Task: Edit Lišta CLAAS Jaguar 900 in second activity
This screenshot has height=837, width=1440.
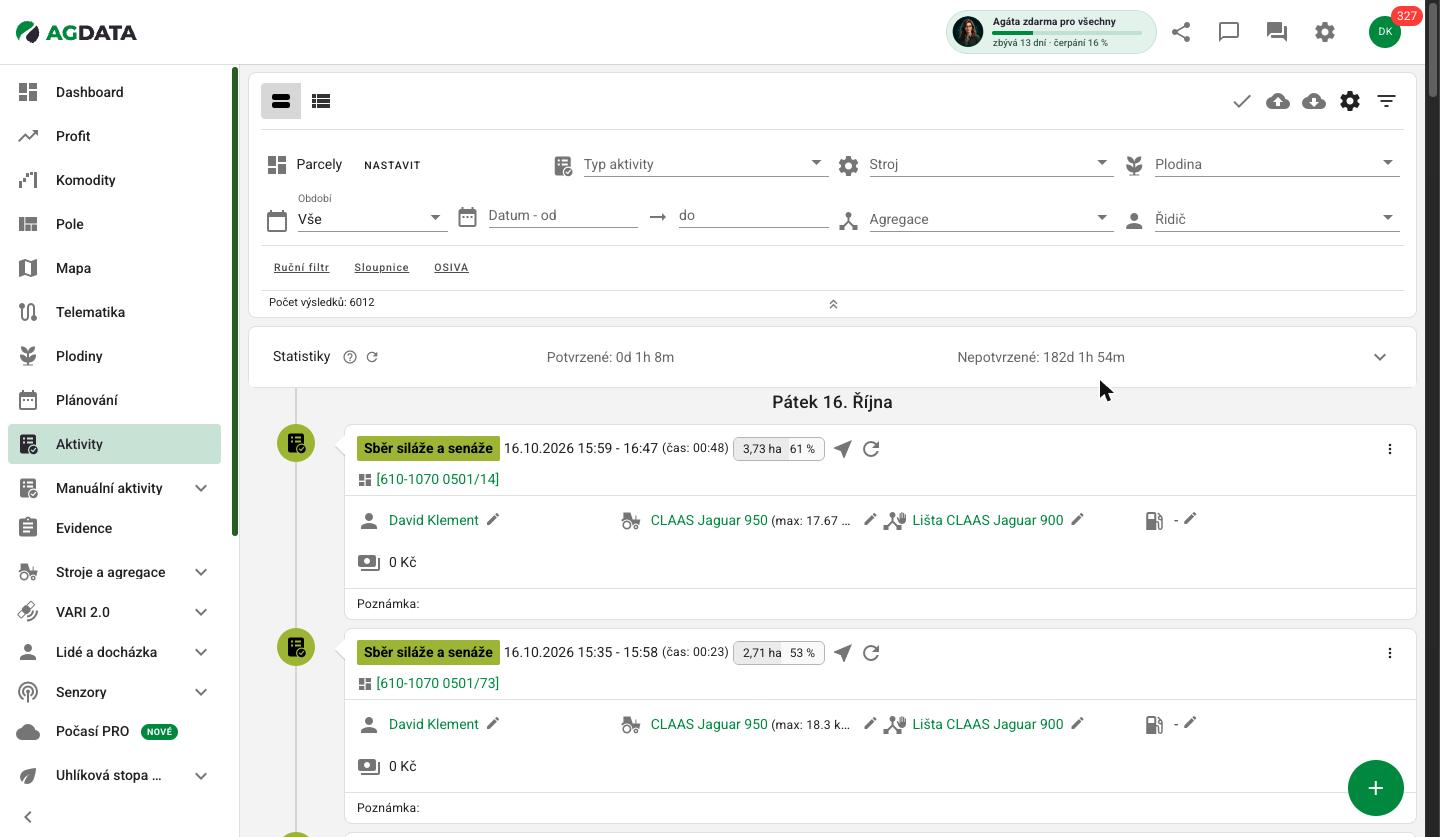Action: pyautogui.click(x=1077, y=724)
